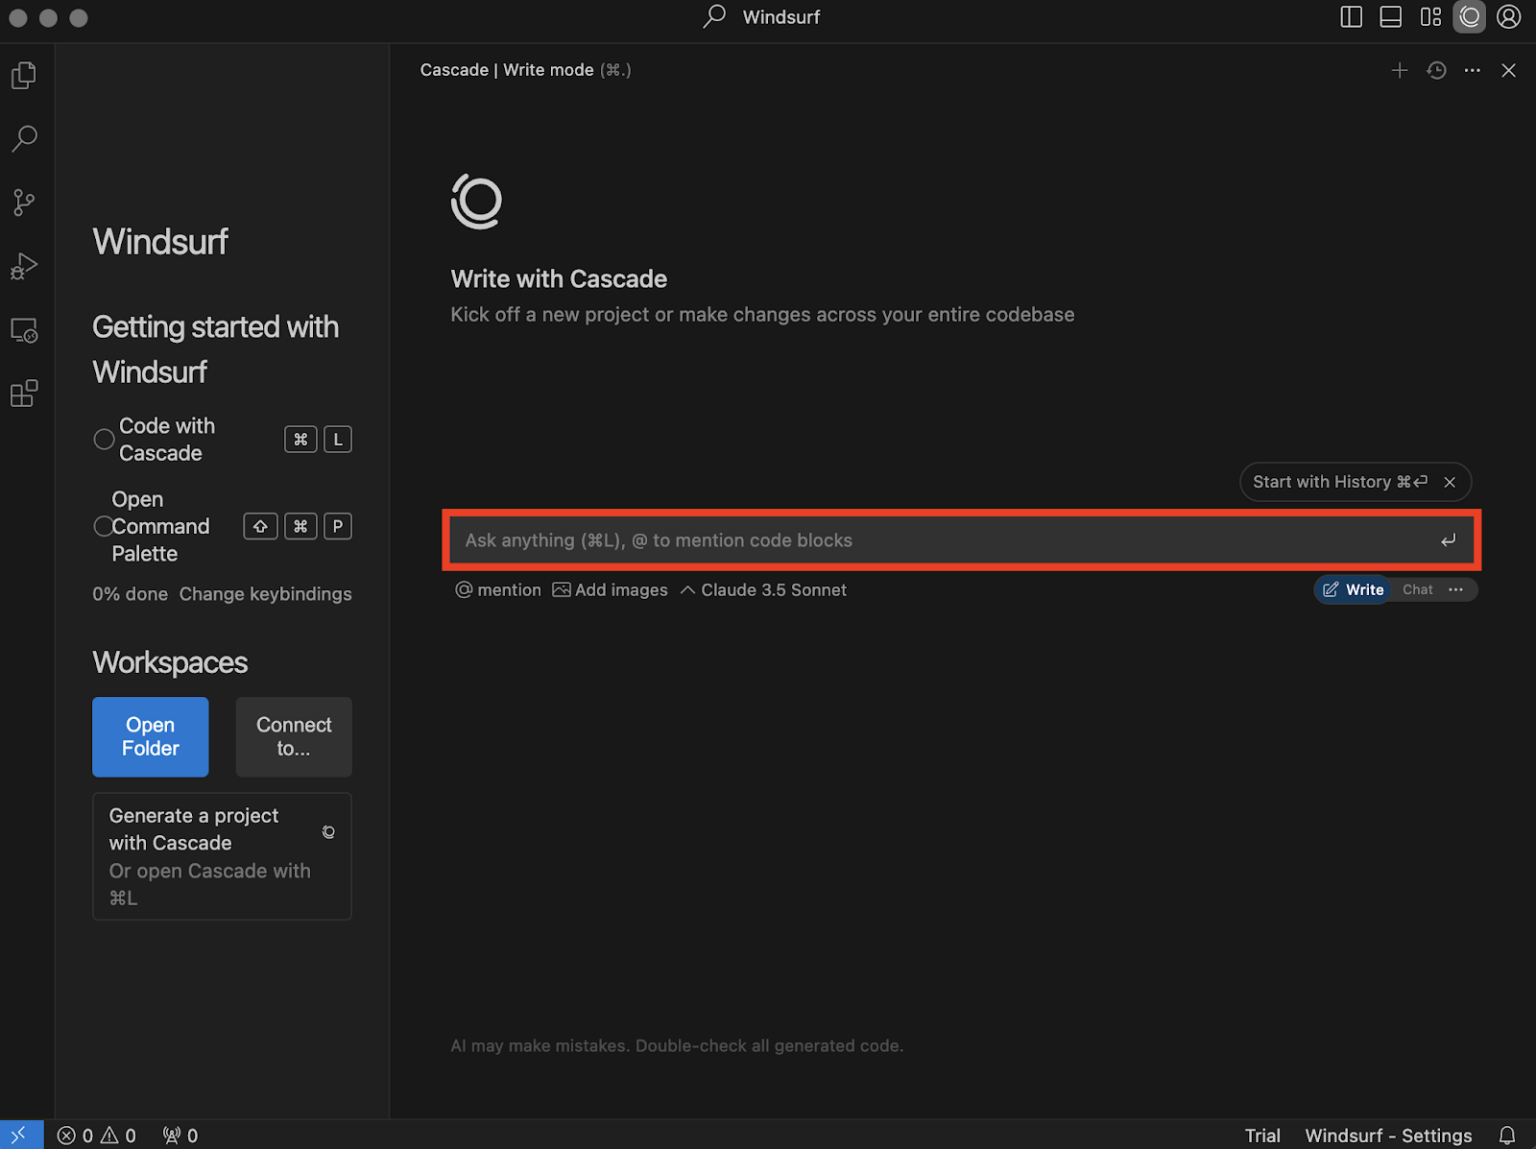The height and width of the screenshot is (1149, 1536).
Task: Open the Remote Explorer view
Action: click(x=24, y=330)
